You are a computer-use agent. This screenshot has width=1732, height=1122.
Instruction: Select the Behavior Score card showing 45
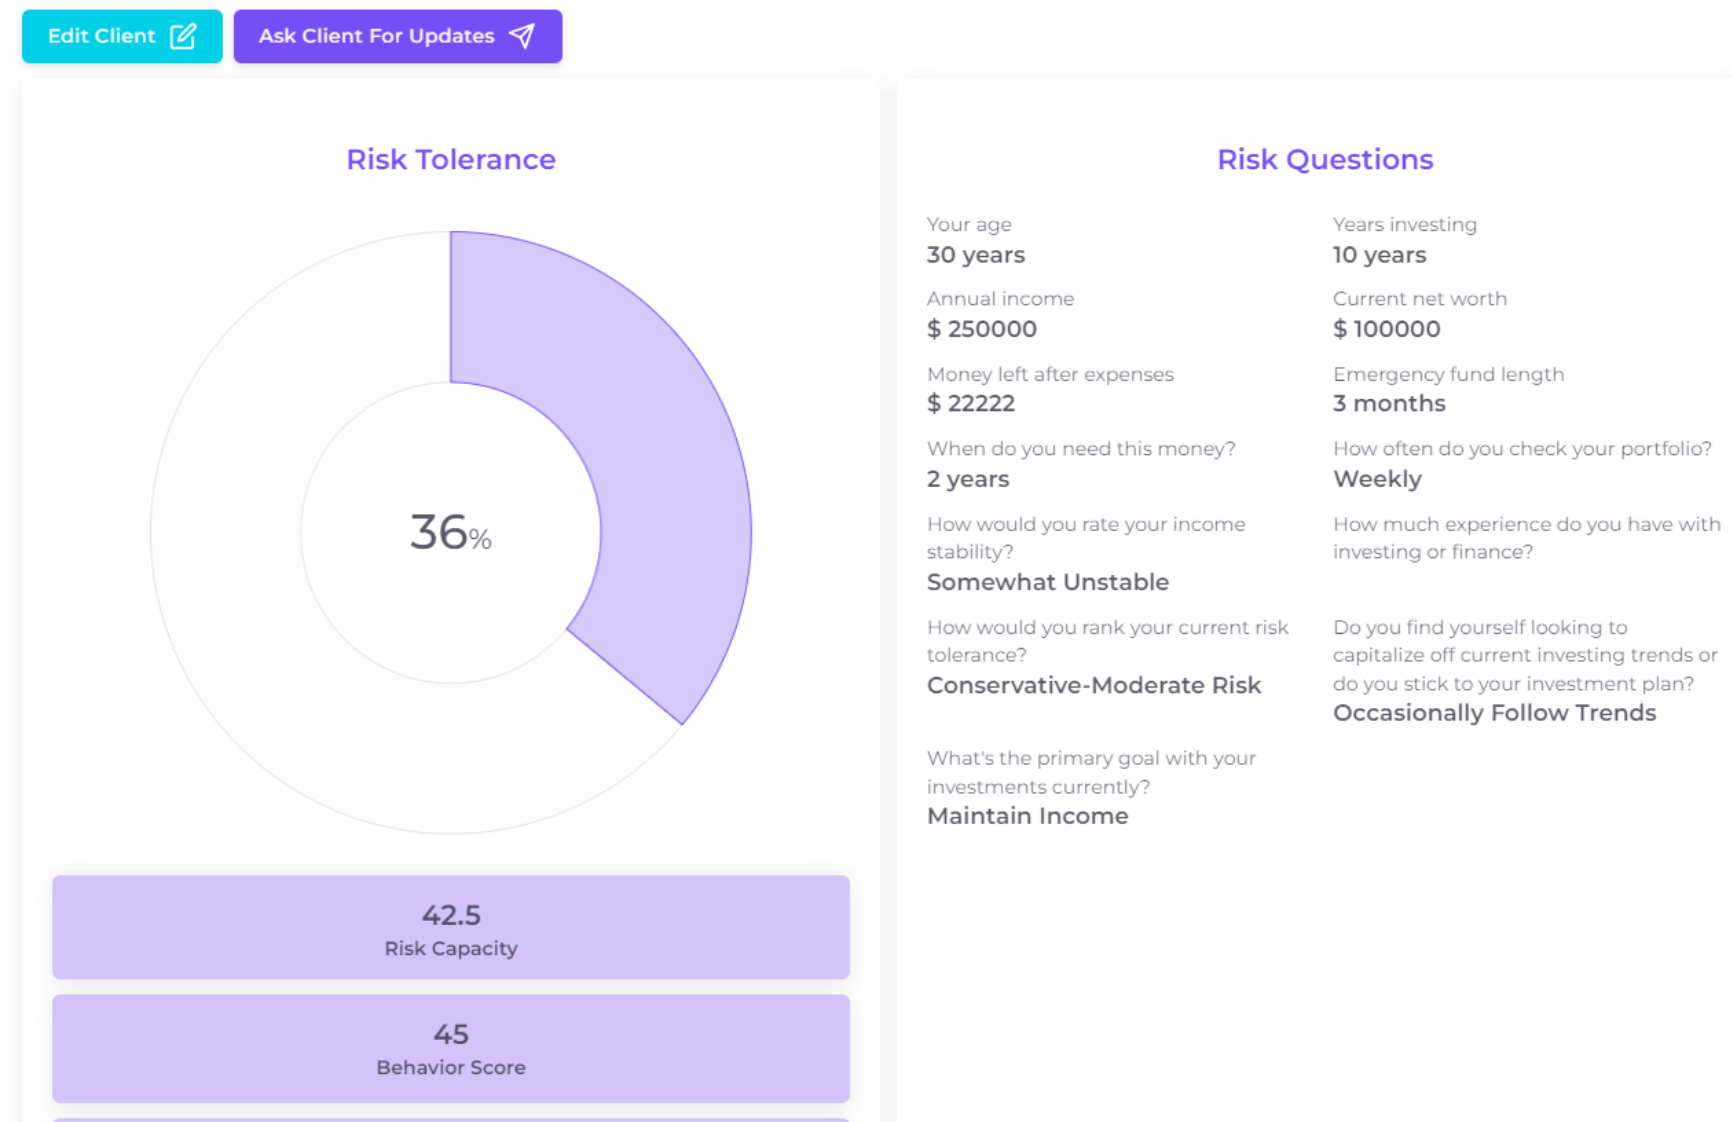(x=451, y=1048)
